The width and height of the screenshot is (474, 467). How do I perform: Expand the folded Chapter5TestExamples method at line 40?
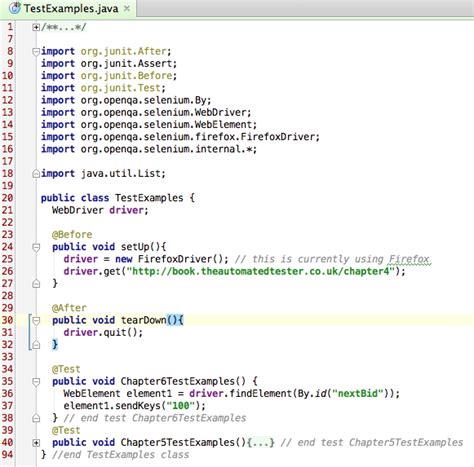[36, 443]
